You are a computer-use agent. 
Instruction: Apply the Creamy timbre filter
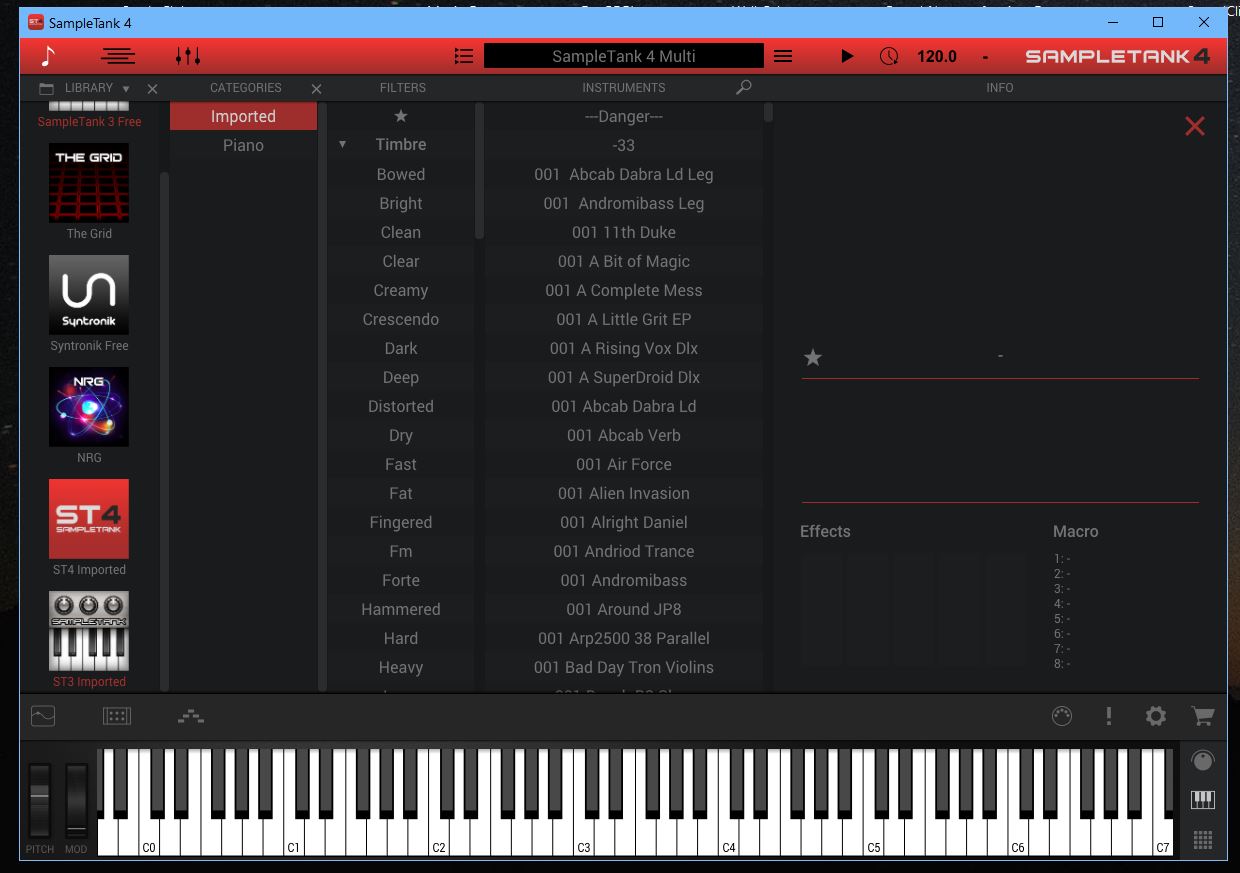click(x=401, y=290)
